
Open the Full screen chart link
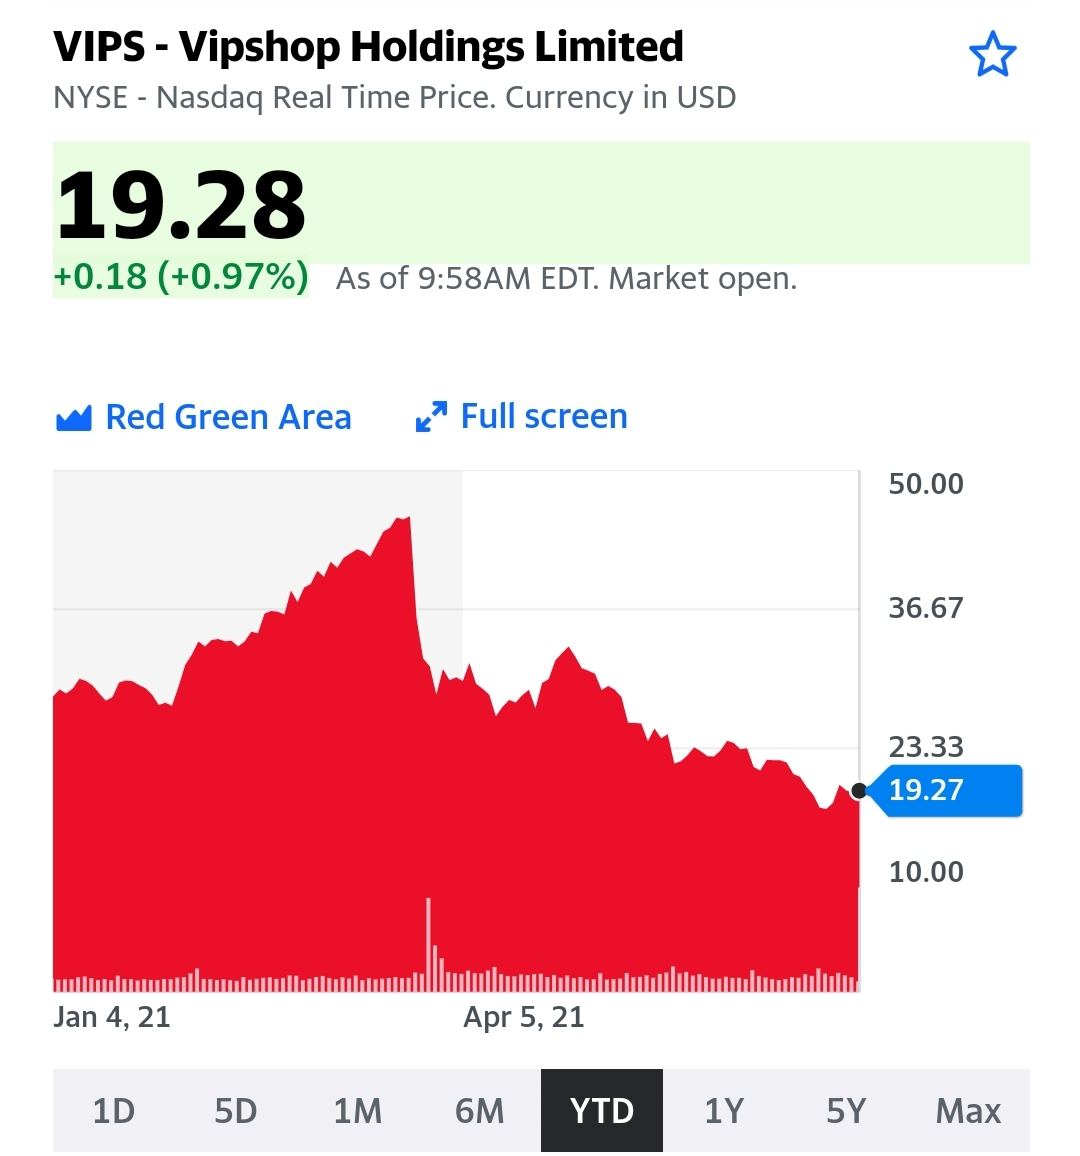point(543,416)
